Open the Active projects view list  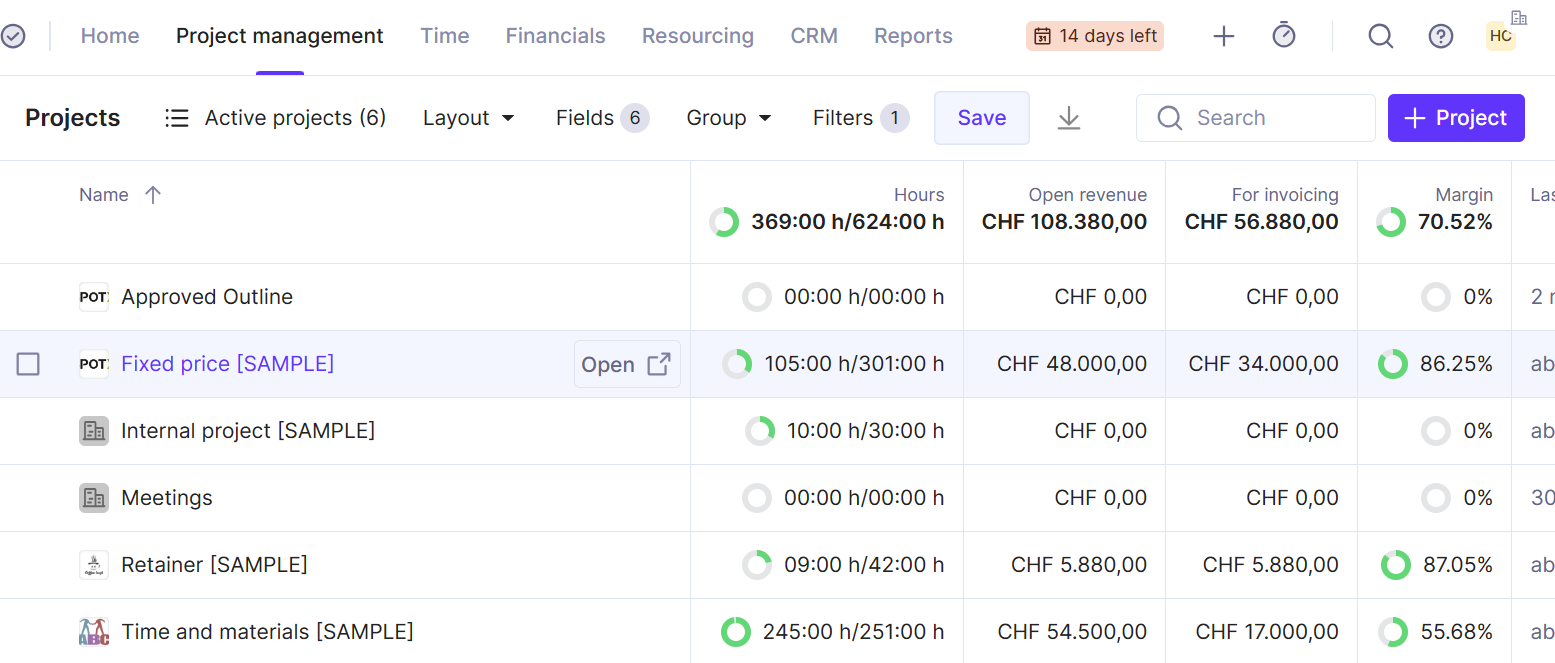[x=275, y=118]
